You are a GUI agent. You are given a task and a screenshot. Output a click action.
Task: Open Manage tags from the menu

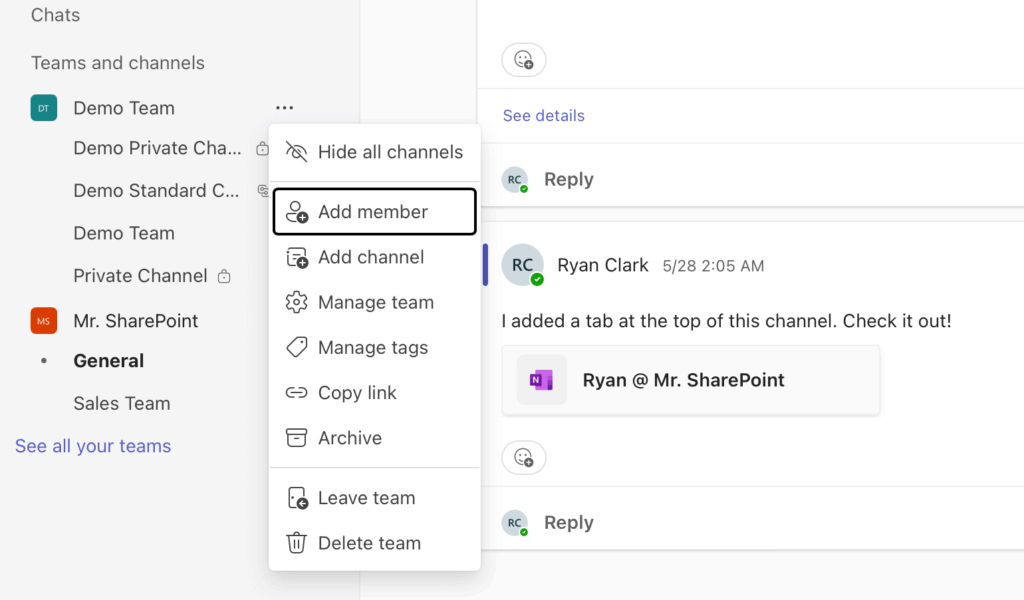[x=375, y=347]
